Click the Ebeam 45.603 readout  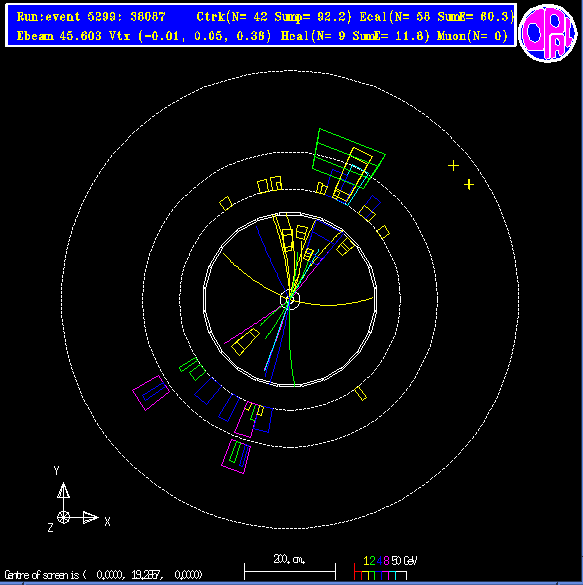point(59,36)
